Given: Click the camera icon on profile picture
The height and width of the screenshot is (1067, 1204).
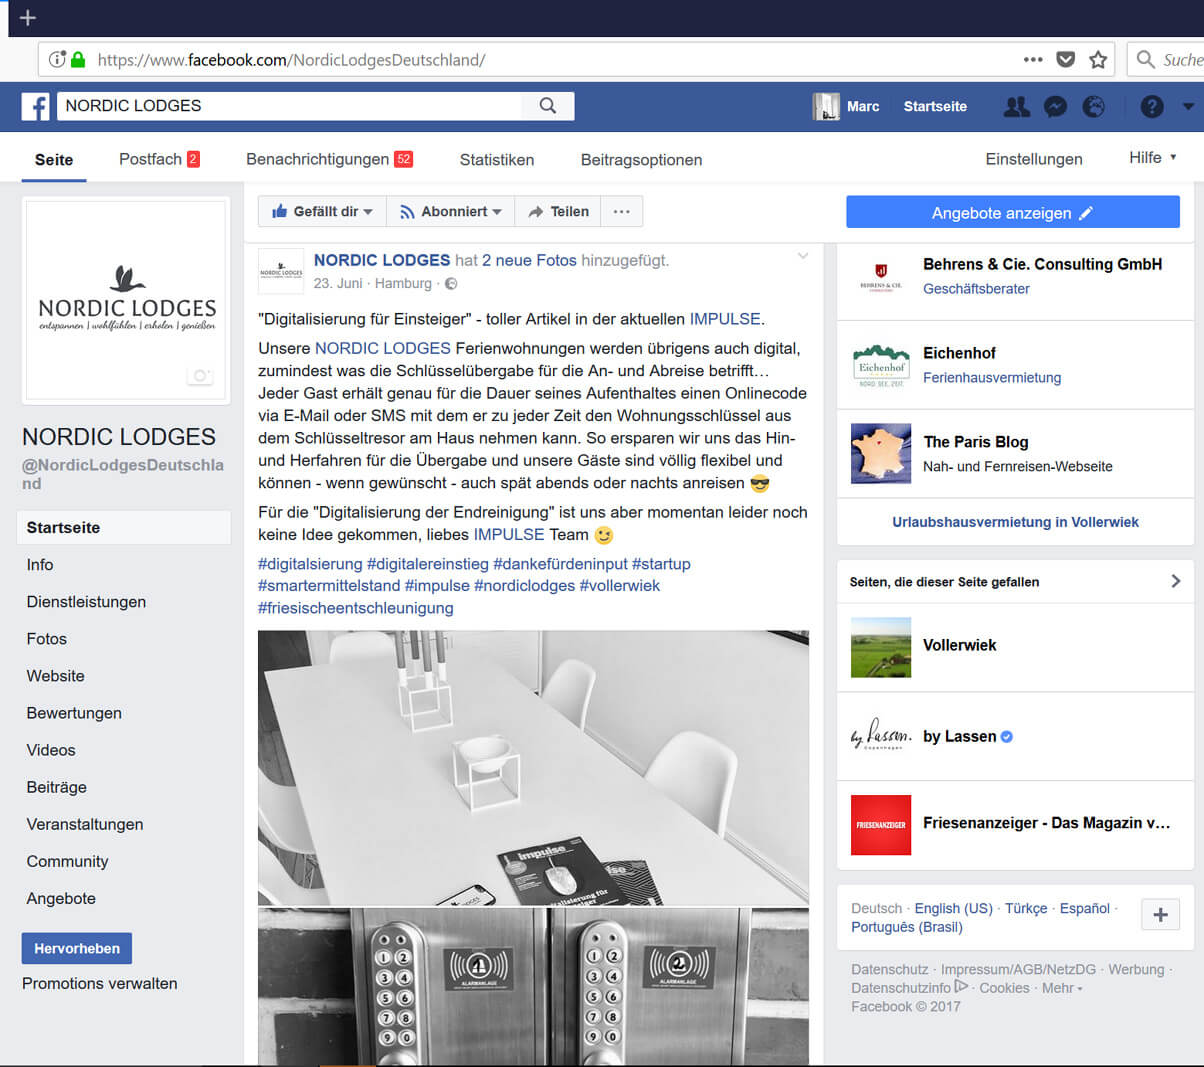Looking at the screenshot, I should (200, 376).
